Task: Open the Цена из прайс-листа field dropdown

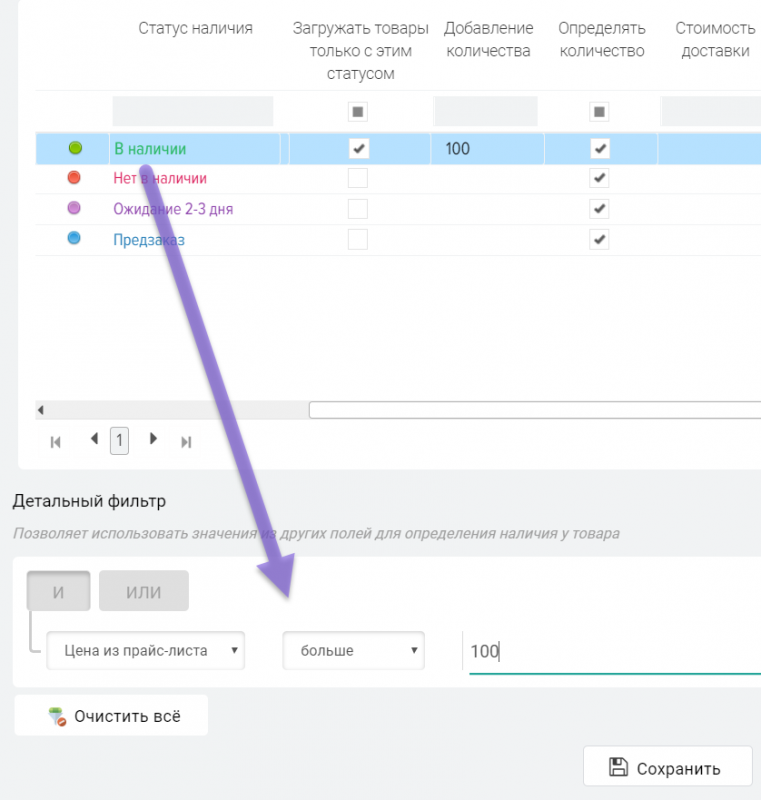Action: (x=146, y=650)
